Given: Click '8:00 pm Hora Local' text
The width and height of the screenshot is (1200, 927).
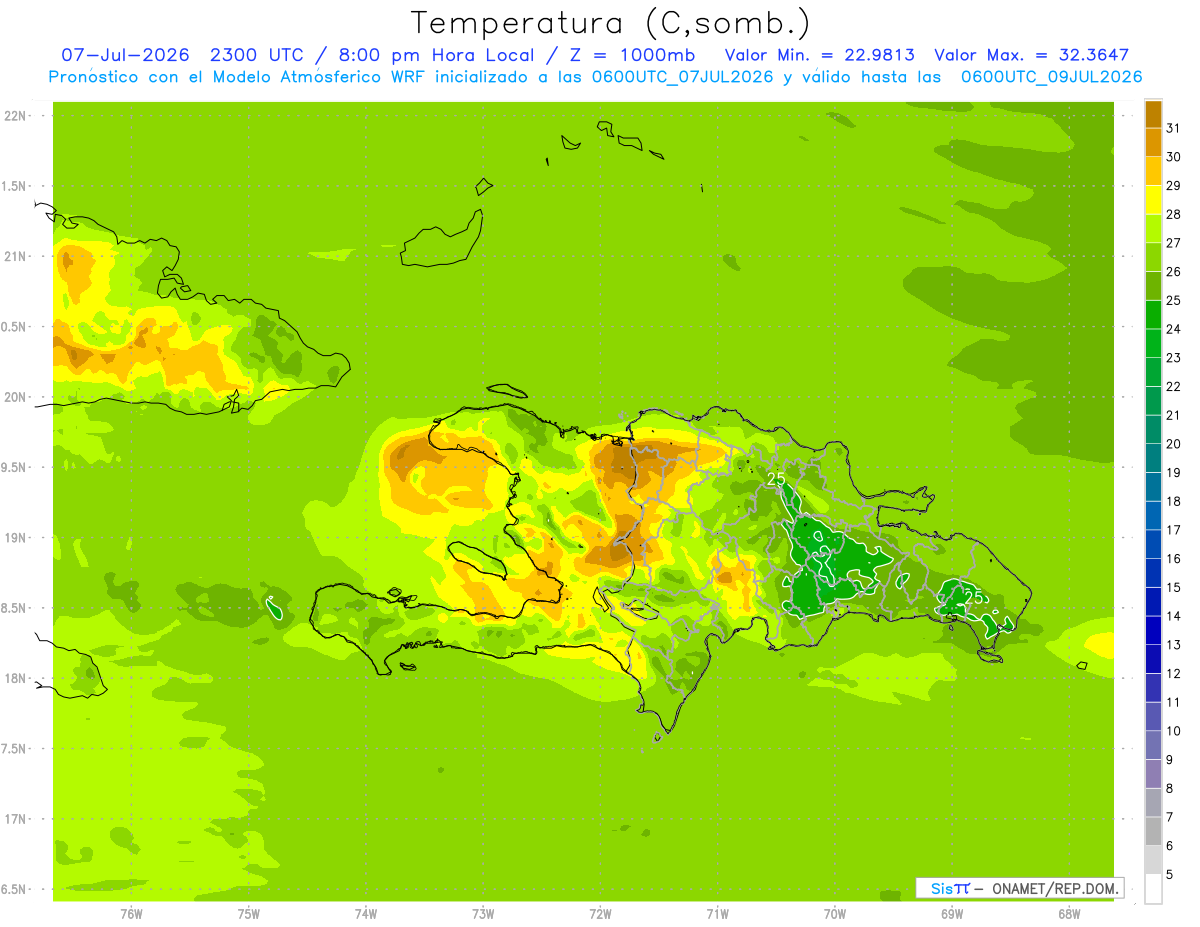Looking at the screenshot, I should point(441,55).
